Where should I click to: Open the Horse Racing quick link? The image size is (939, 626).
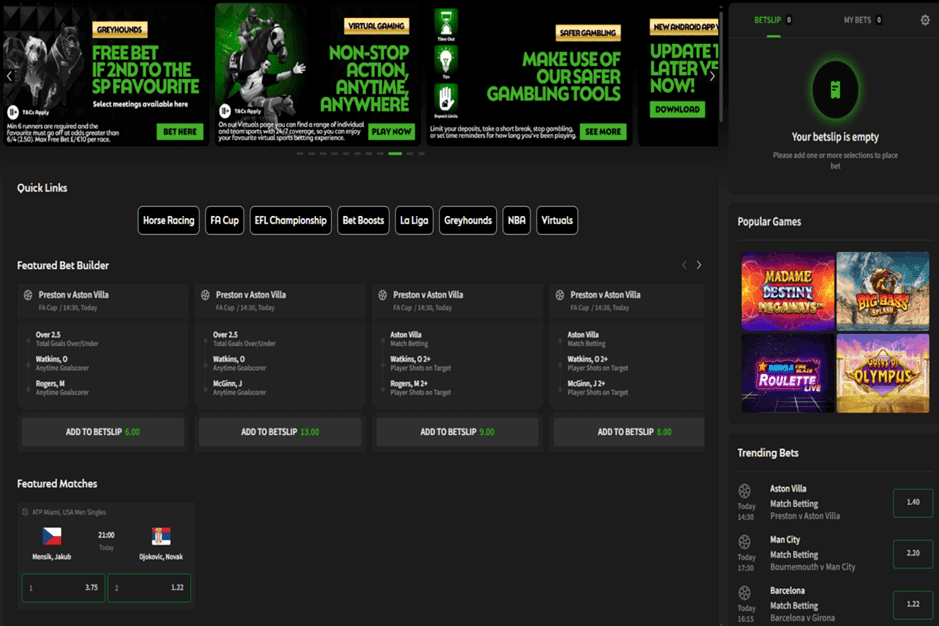[x=168, y=220]
